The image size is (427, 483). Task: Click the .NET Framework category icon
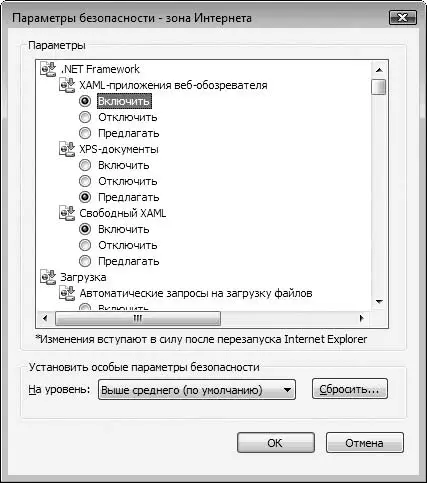tap(48, 69)
